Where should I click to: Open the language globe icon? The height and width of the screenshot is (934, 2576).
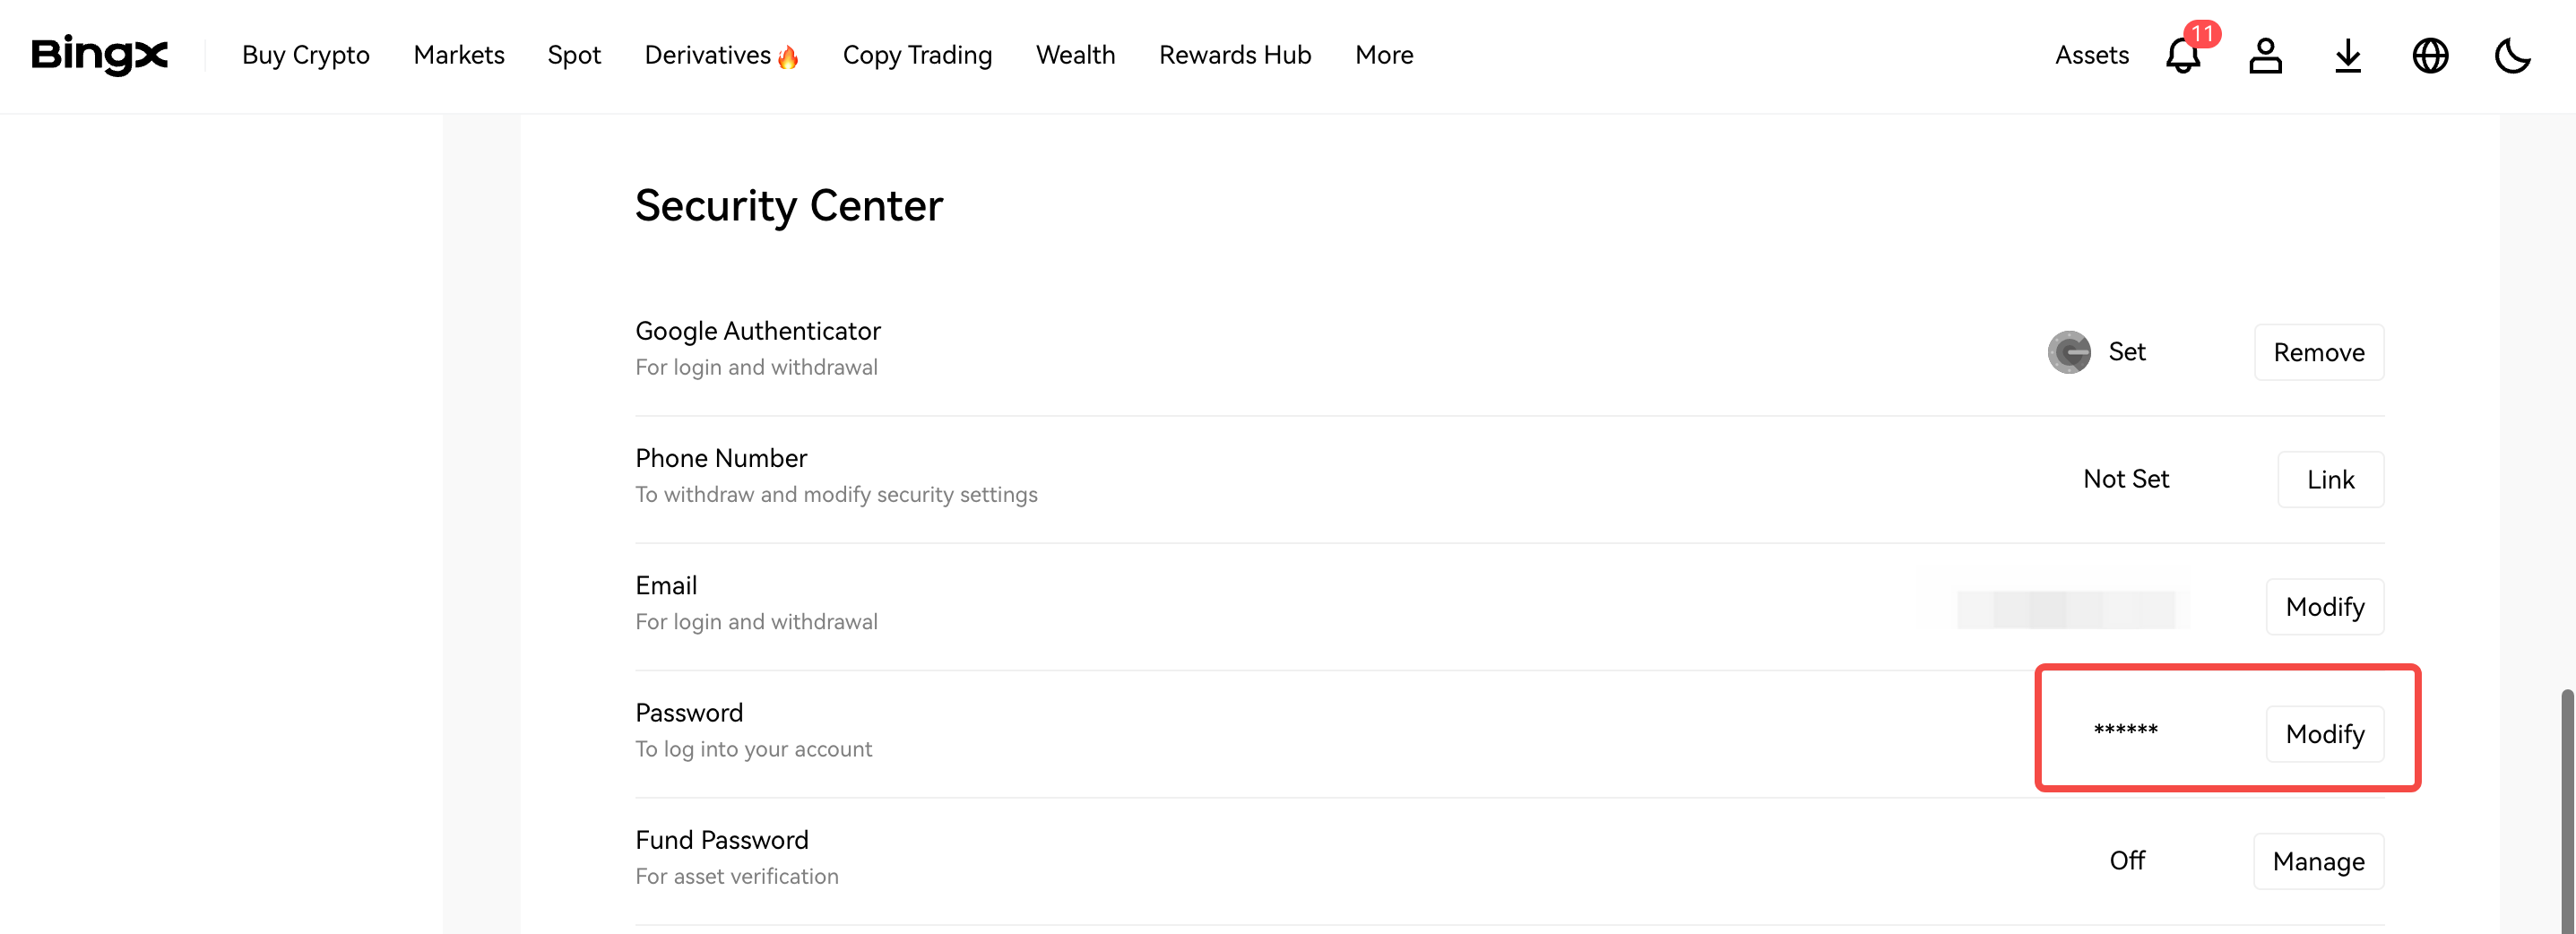point(2430,55)
